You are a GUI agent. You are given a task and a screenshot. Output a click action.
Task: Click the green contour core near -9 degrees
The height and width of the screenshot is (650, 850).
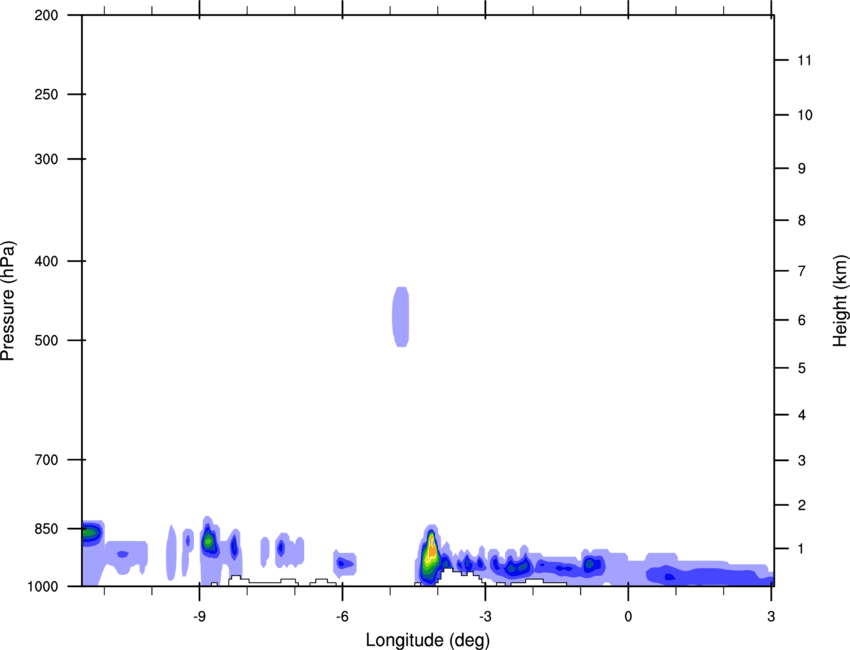click(x=208, y=540)
